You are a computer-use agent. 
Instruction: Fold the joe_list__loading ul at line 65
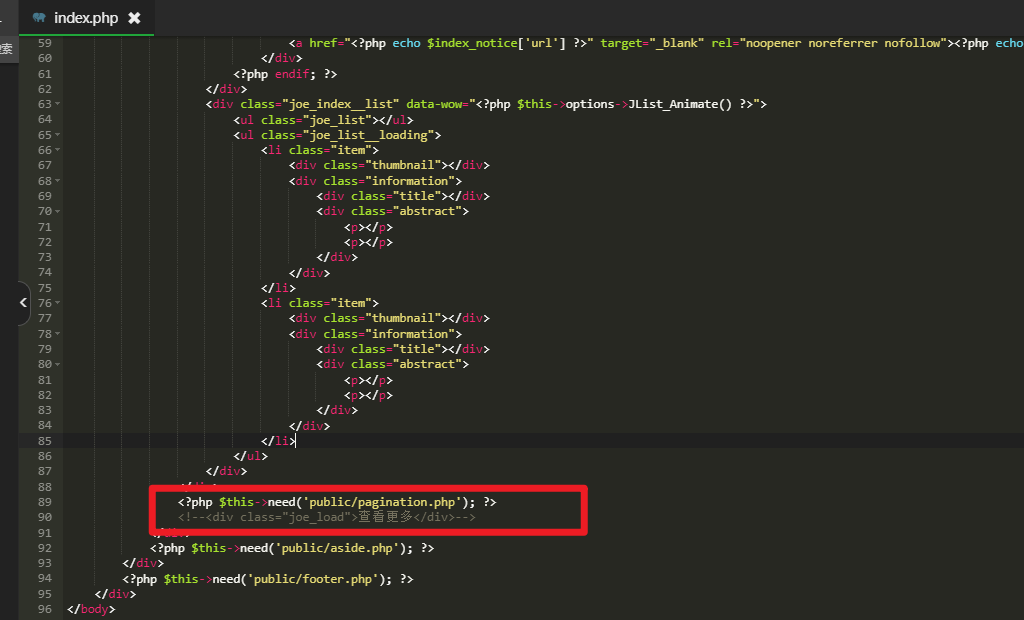[58, 135]
